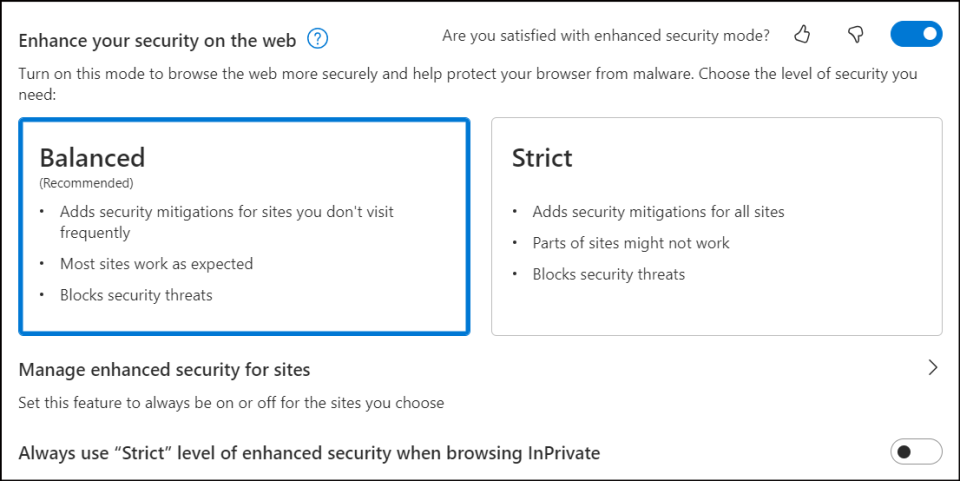Expand the chevron arrow for managing sites
The height and width of the screenshot is (481, 960).
(933, 368)
